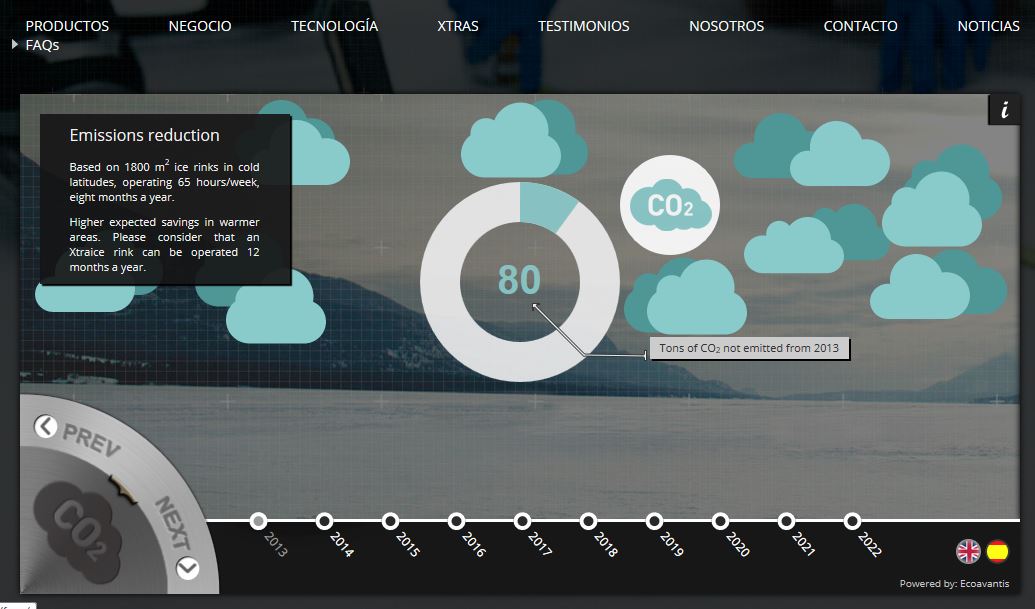This screenshot has width=1035, height=609.
Task: Open the CONTACTO link
Action: (x=860, y=26)
